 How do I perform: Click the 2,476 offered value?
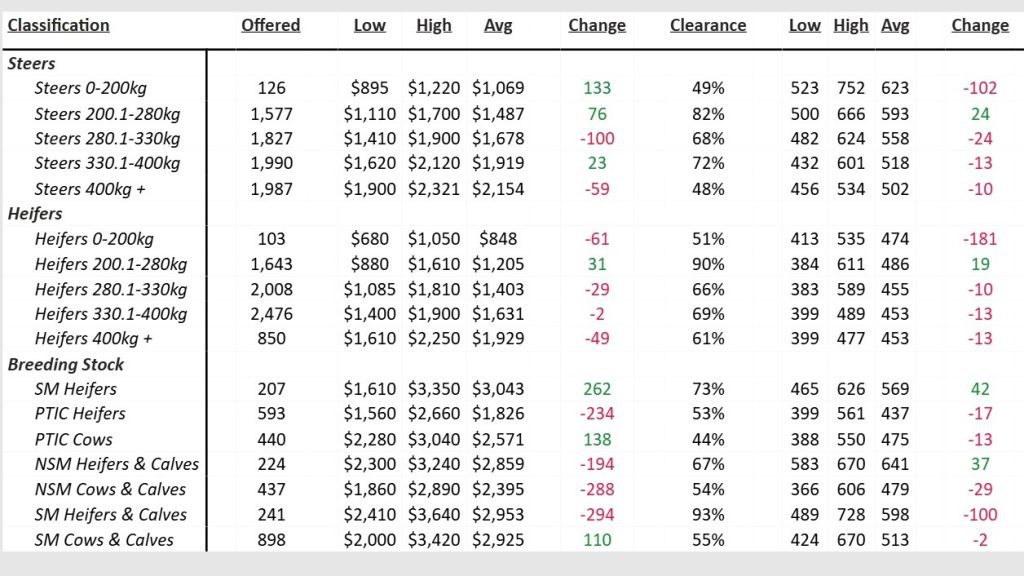click(270, 314)
